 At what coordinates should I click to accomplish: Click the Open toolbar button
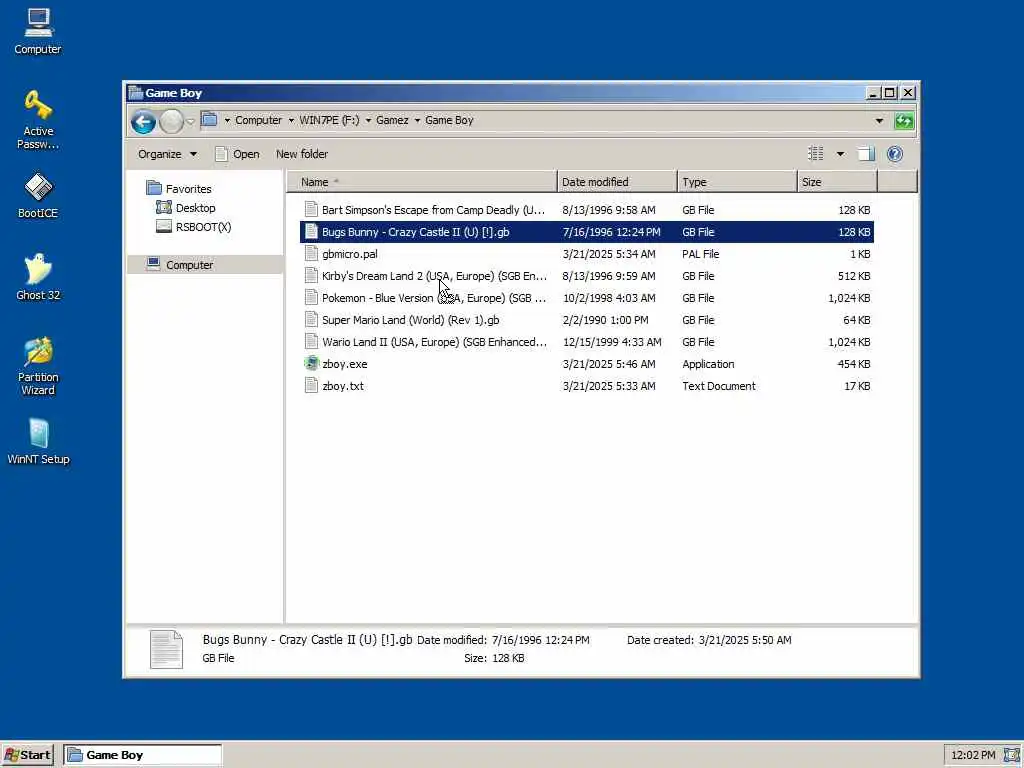click(x=237, y=154)
